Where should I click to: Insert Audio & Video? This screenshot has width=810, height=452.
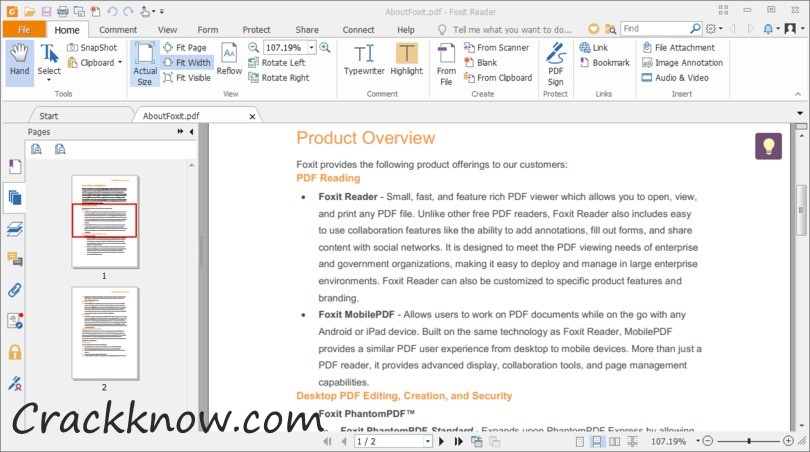(675, 77)
